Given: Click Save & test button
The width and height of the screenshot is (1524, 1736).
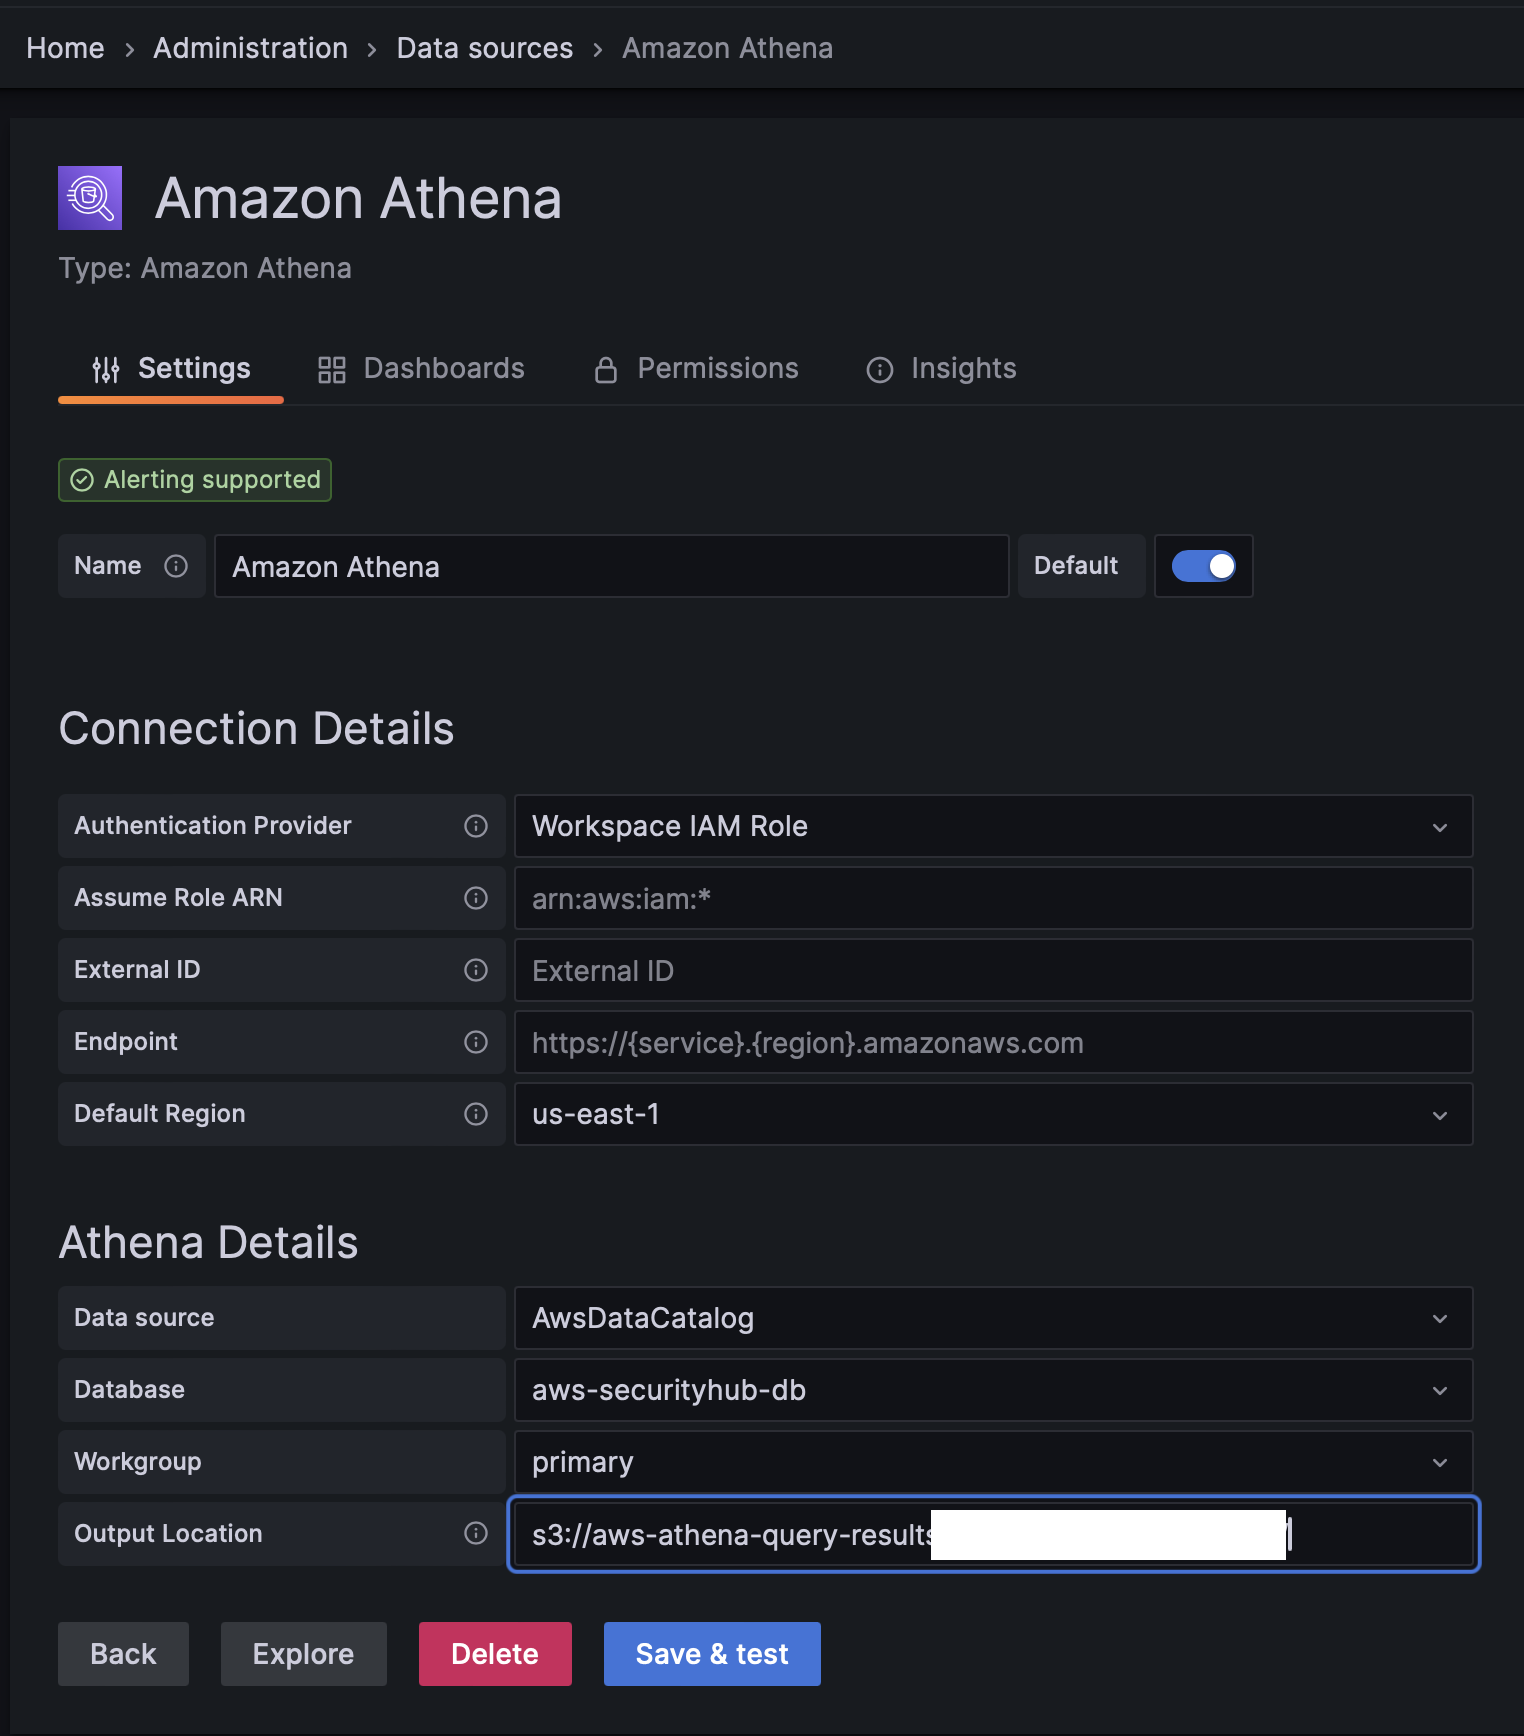Looking at the screenshot, I should 712,1654.
